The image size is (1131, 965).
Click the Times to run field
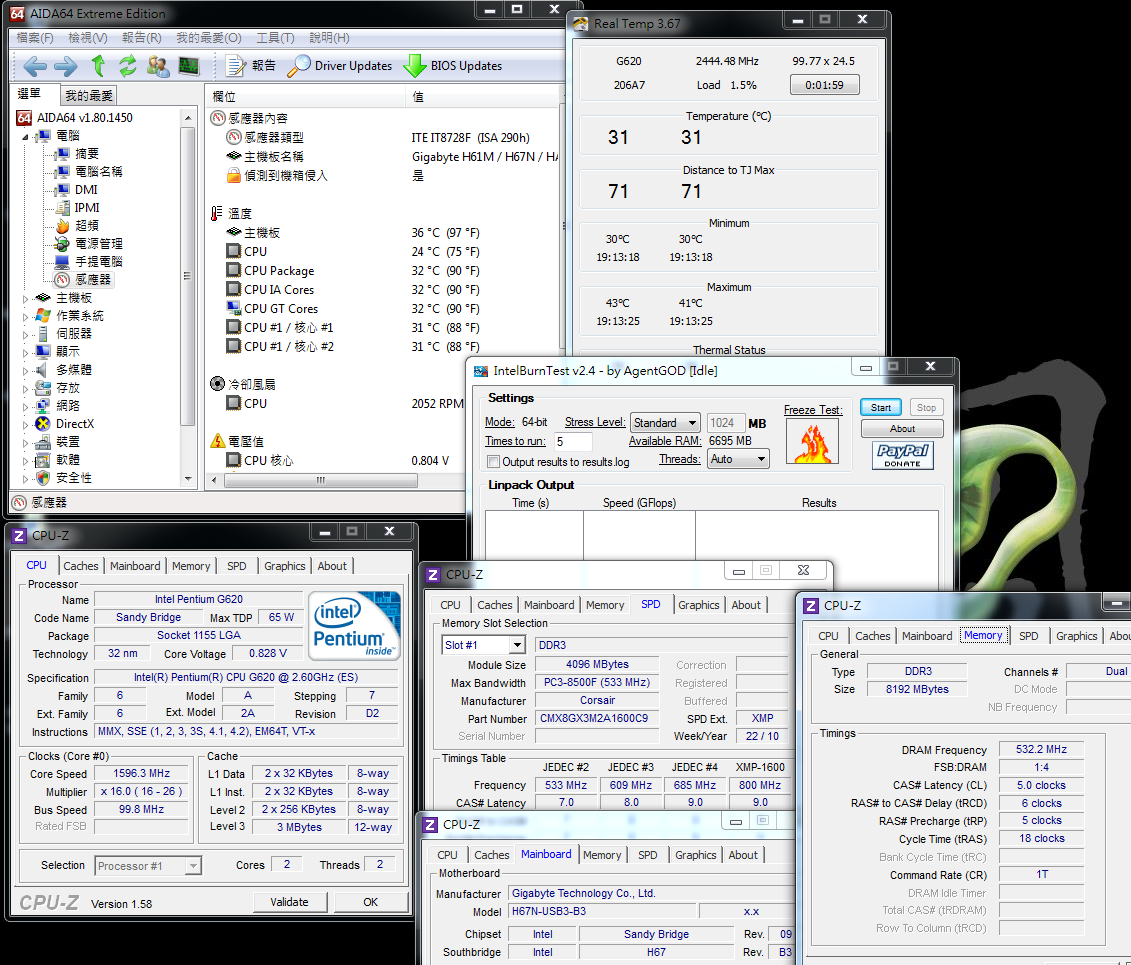coord(573,441)
